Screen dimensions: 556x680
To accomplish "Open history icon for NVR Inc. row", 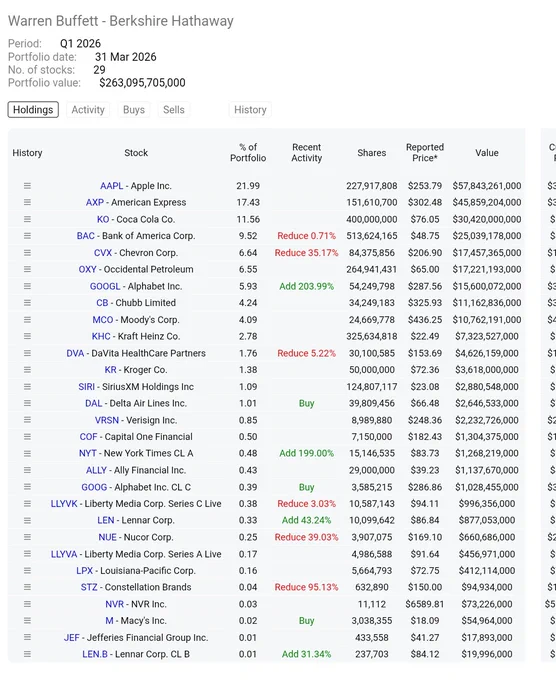I will coord(27,604).
